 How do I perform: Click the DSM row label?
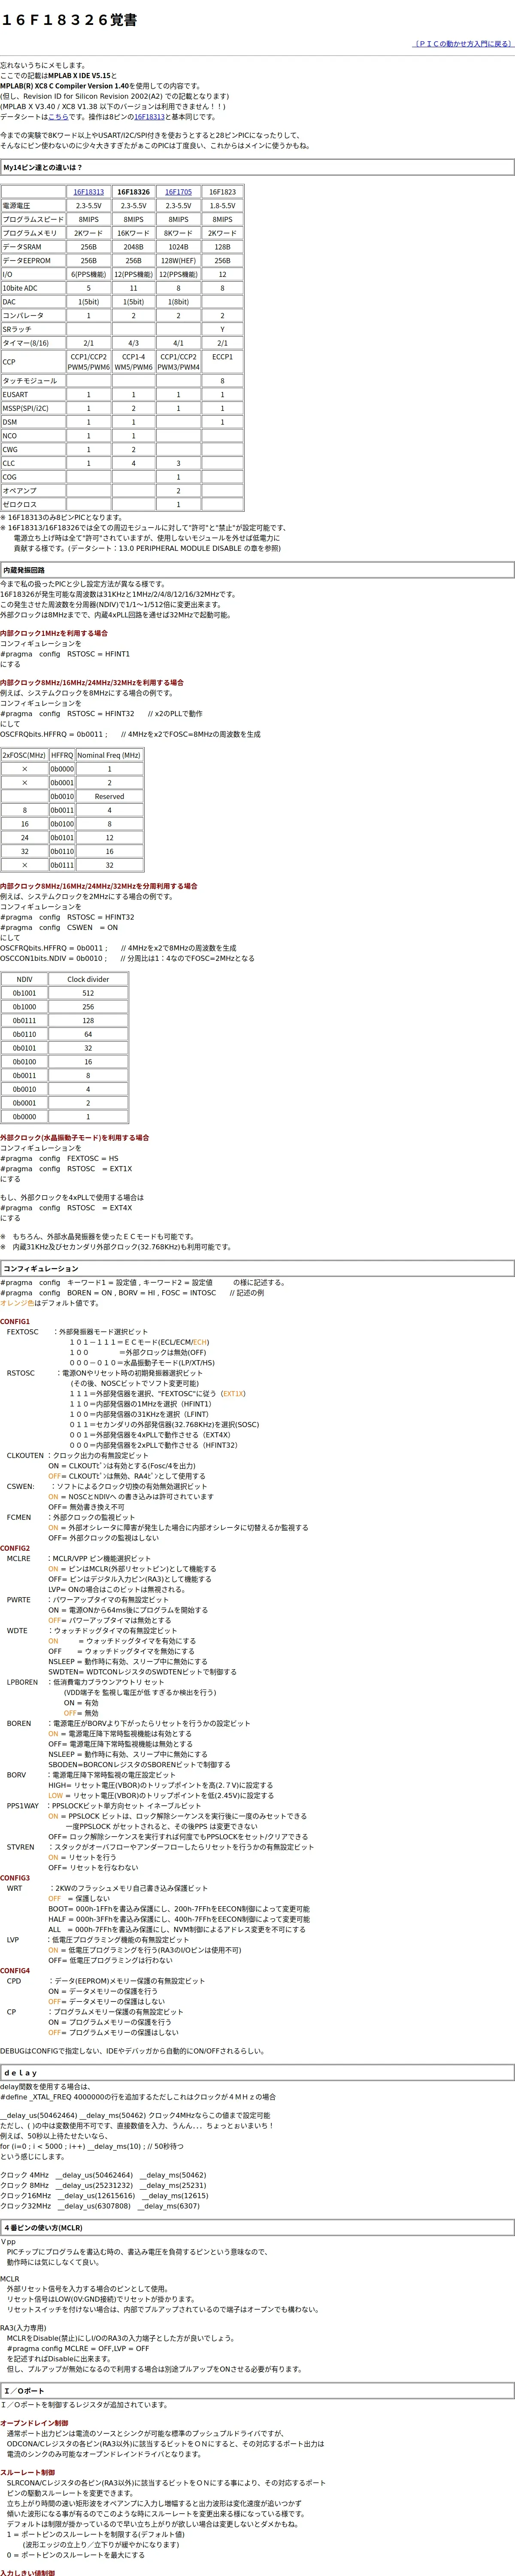33,422
